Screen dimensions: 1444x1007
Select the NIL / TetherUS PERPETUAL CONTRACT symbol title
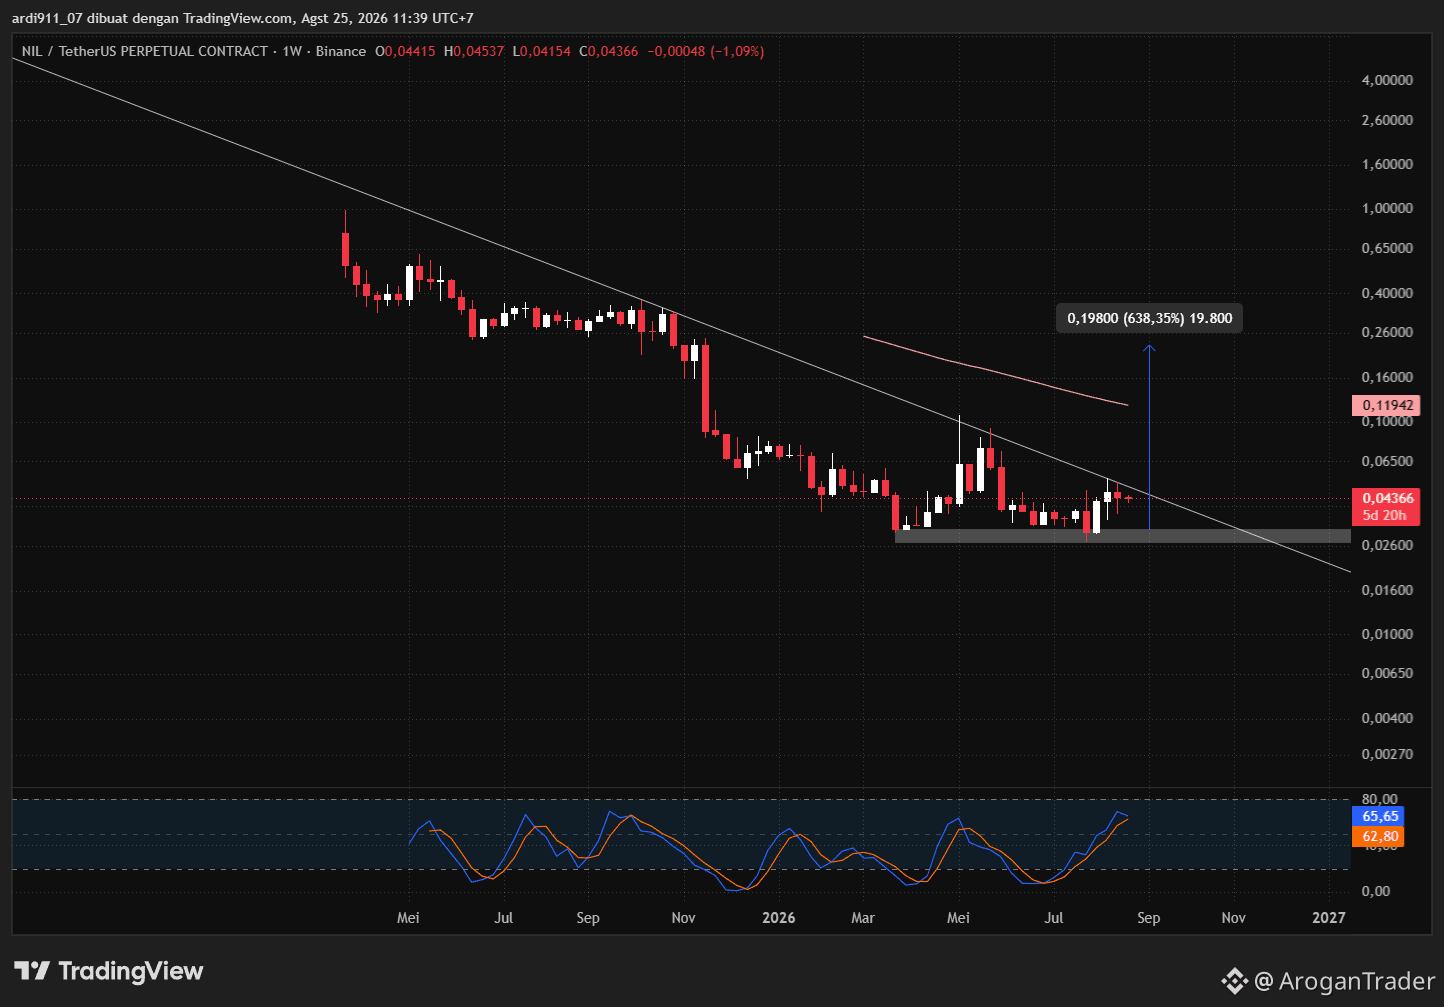[145, 51]
